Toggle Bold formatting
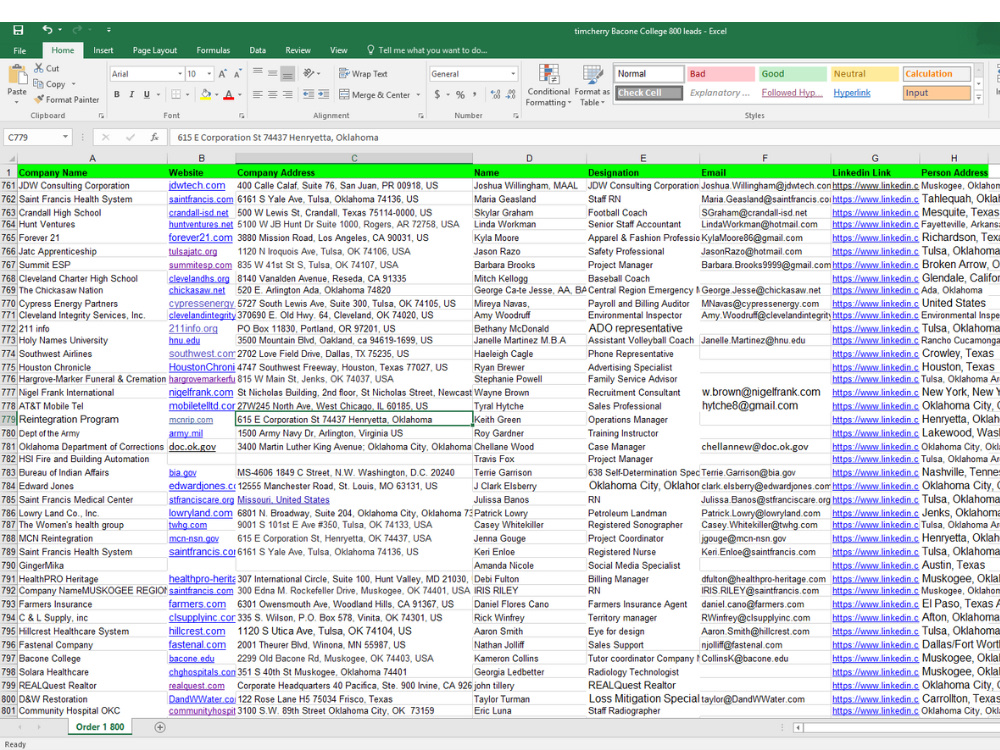 click(117, 94)
